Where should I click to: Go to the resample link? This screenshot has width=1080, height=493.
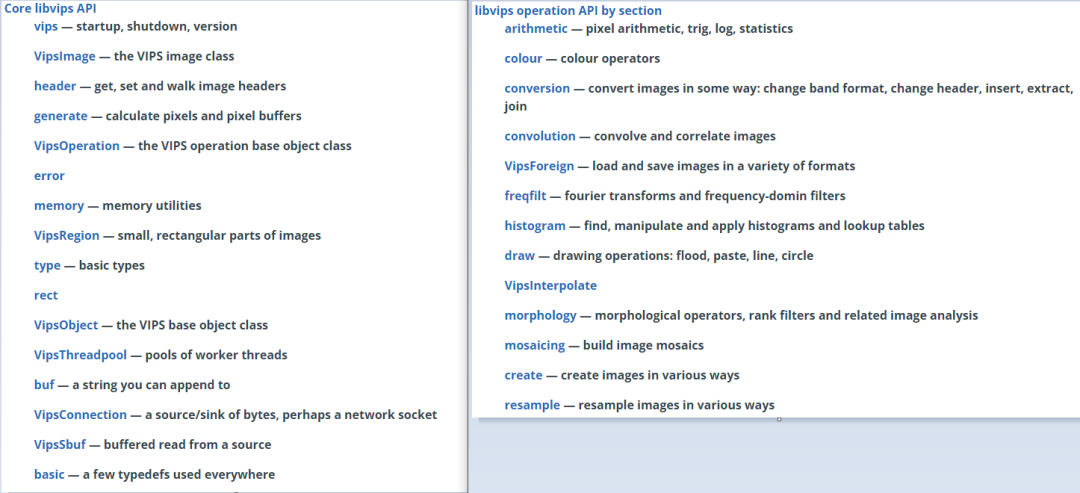532,405
